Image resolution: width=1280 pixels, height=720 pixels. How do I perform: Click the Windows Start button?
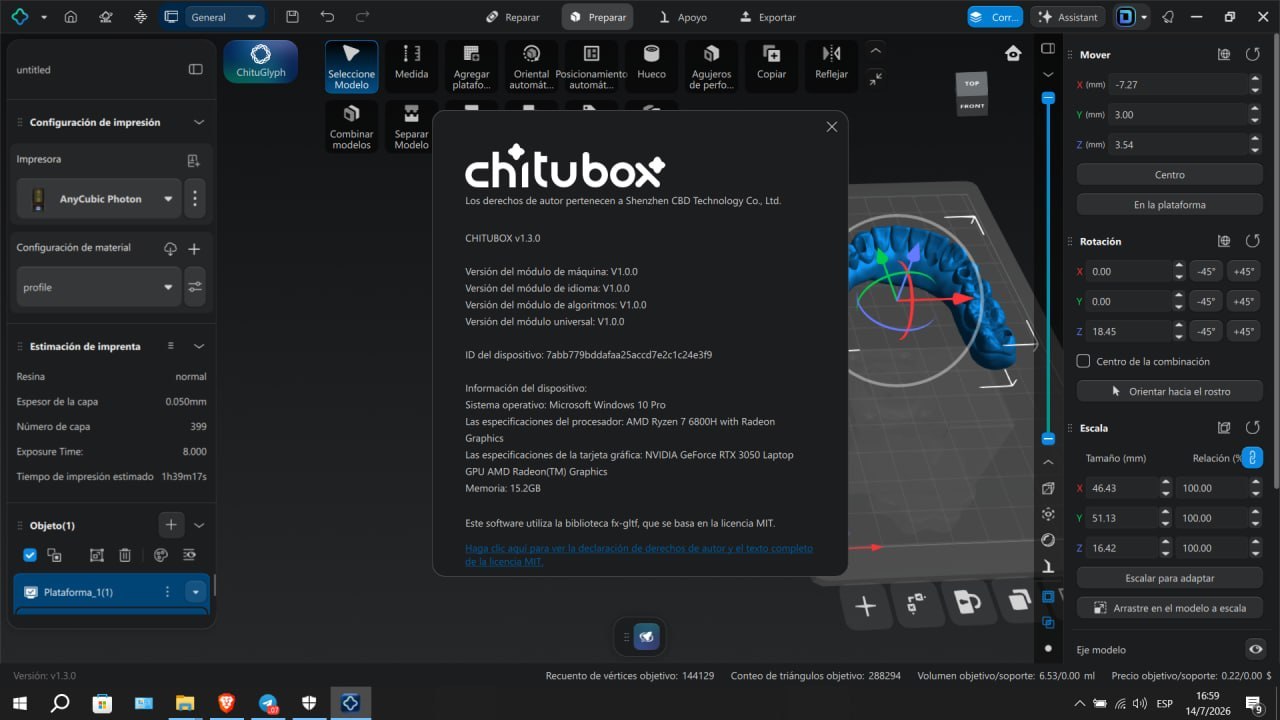click(19, 703)
